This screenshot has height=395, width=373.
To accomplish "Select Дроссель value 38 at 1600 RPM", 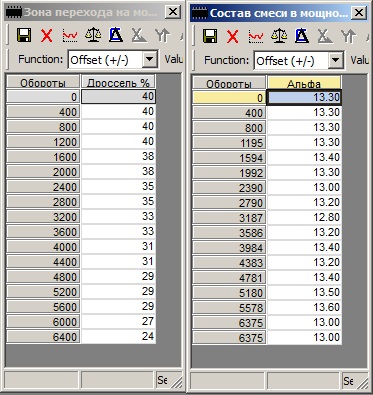I will (x=118, y=157).
